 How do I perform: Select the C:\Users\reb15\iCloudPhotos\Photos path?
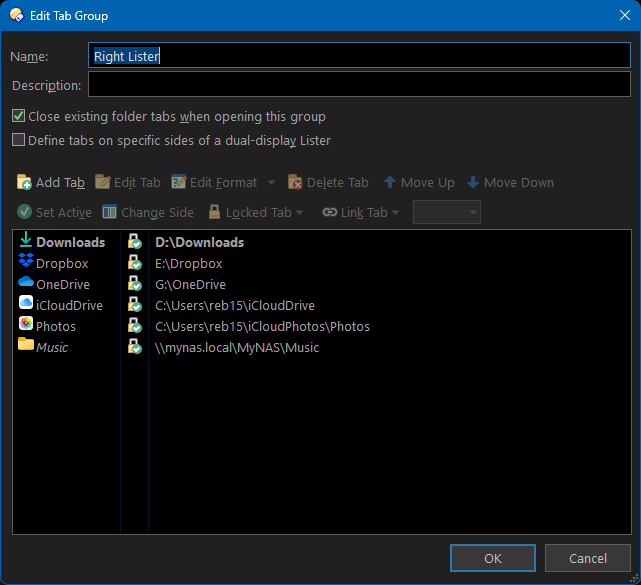click(262, 327)
